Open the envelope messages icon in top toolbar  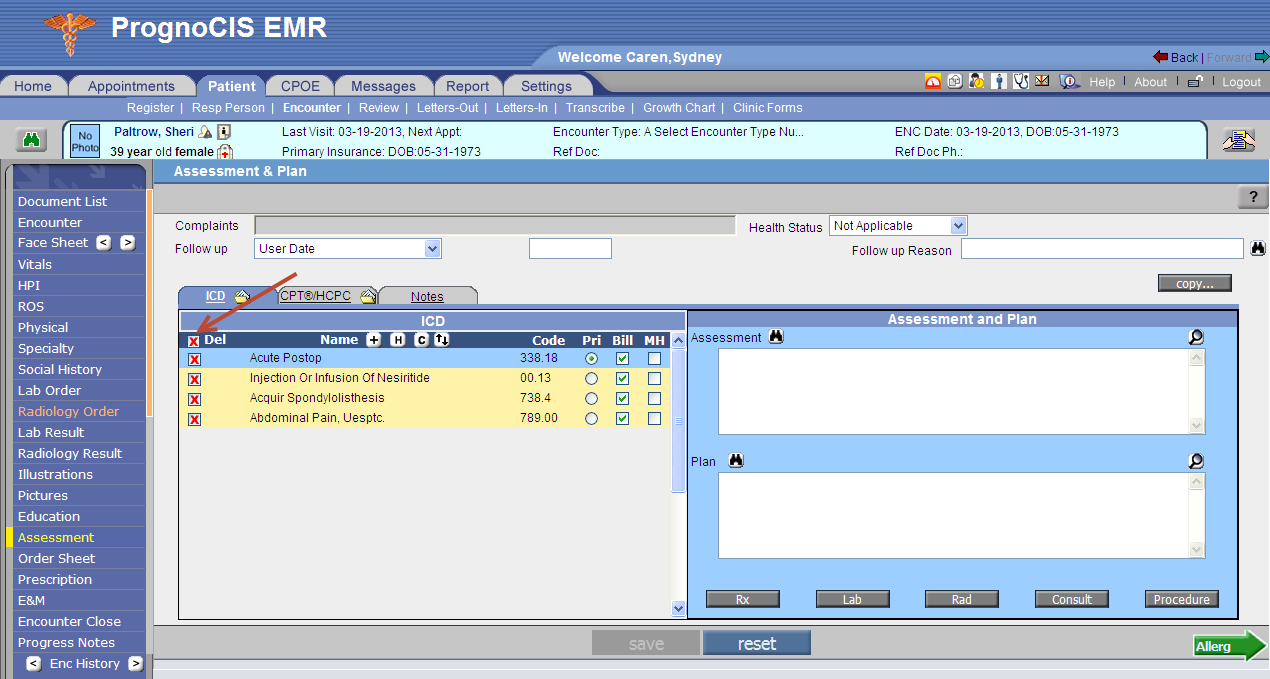[x=1042, y=82]
